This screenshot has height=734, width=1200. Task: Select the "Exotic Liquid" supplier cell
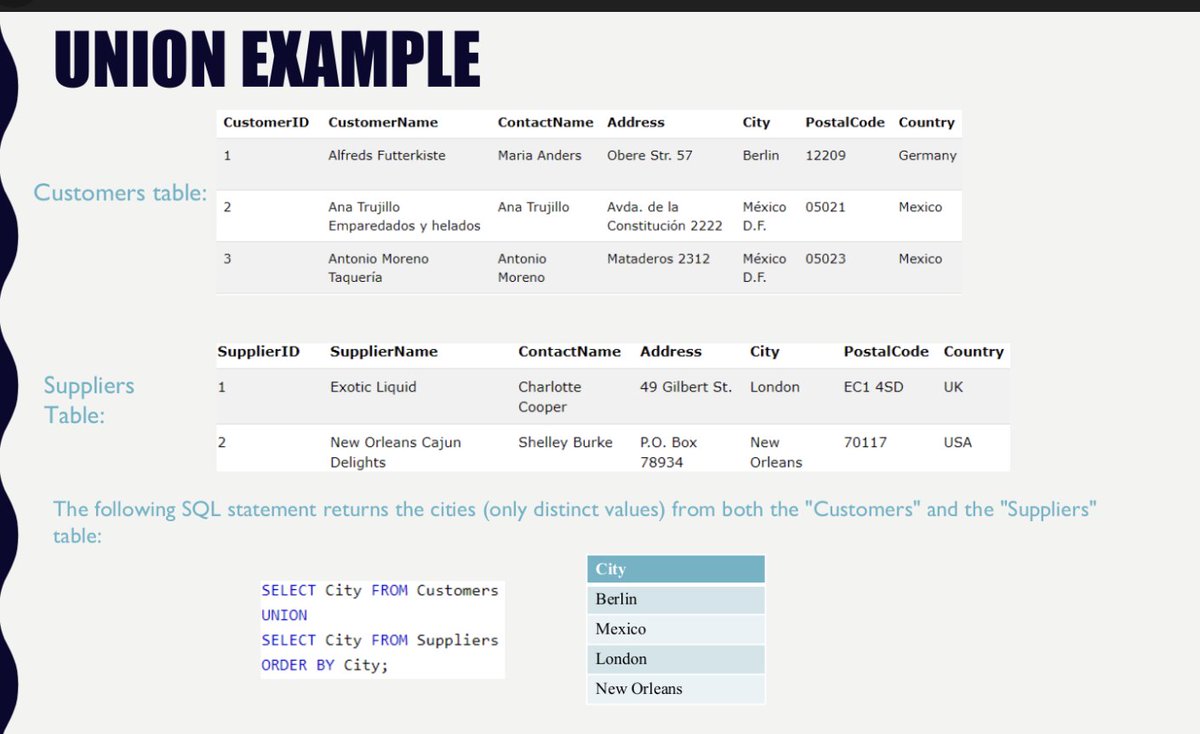pyautogui.click(x=373, y=387)
